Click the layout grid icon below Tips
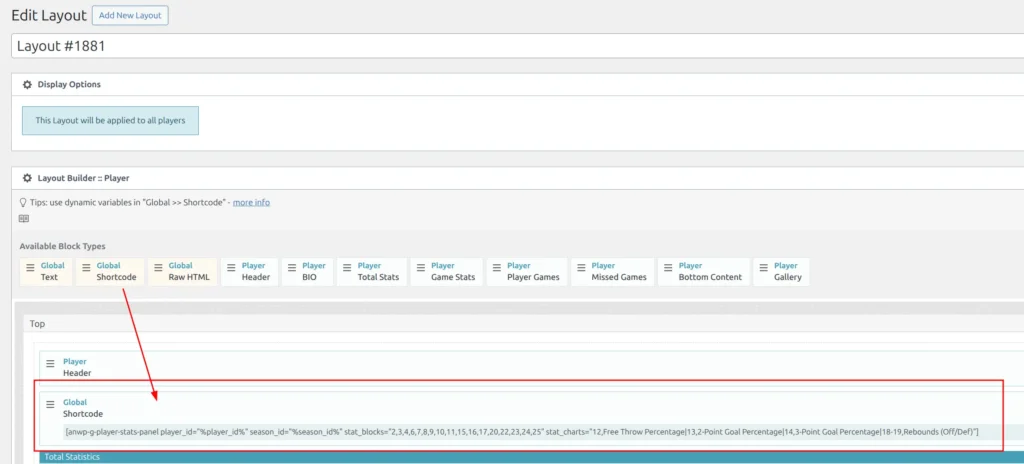The image size is (1024, 464). [24, 219]
